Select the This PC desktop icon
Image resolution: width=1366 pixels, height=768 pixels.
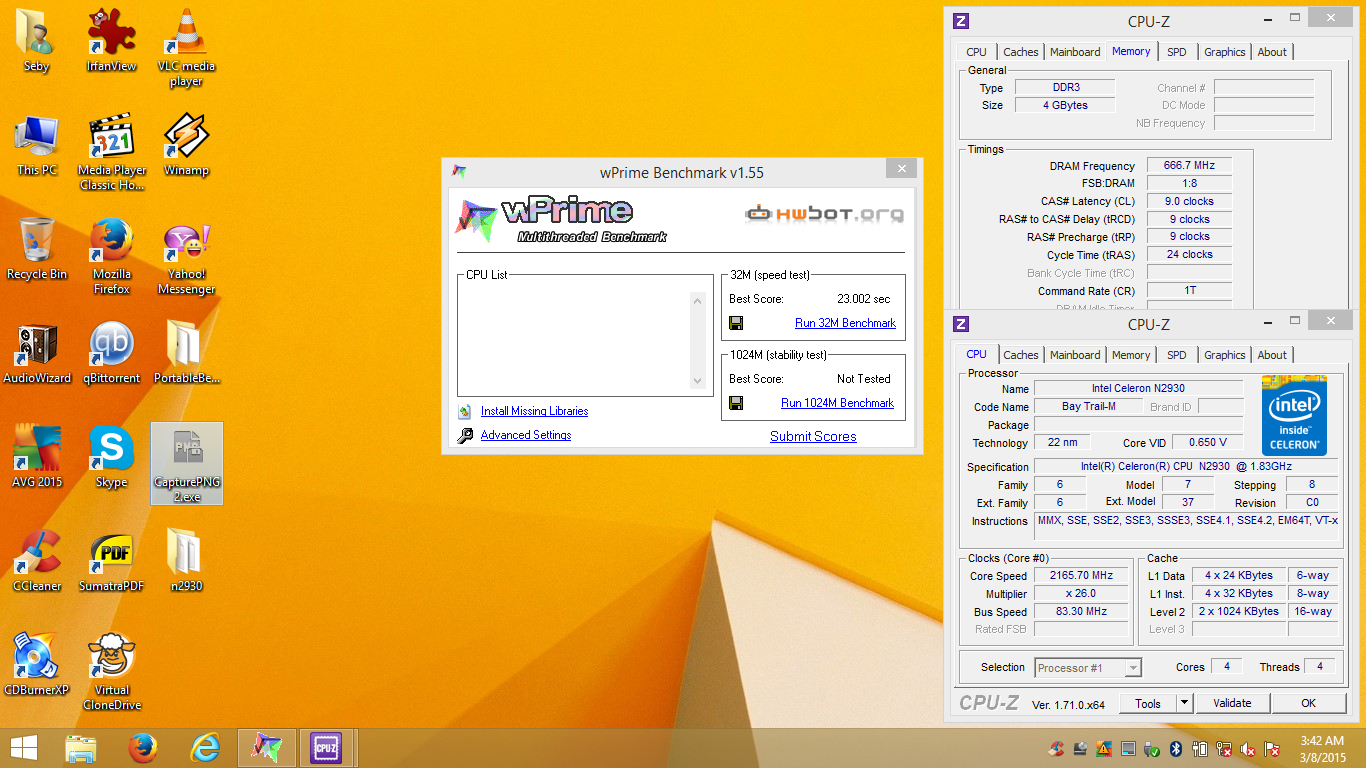click(x=37, y=146)
